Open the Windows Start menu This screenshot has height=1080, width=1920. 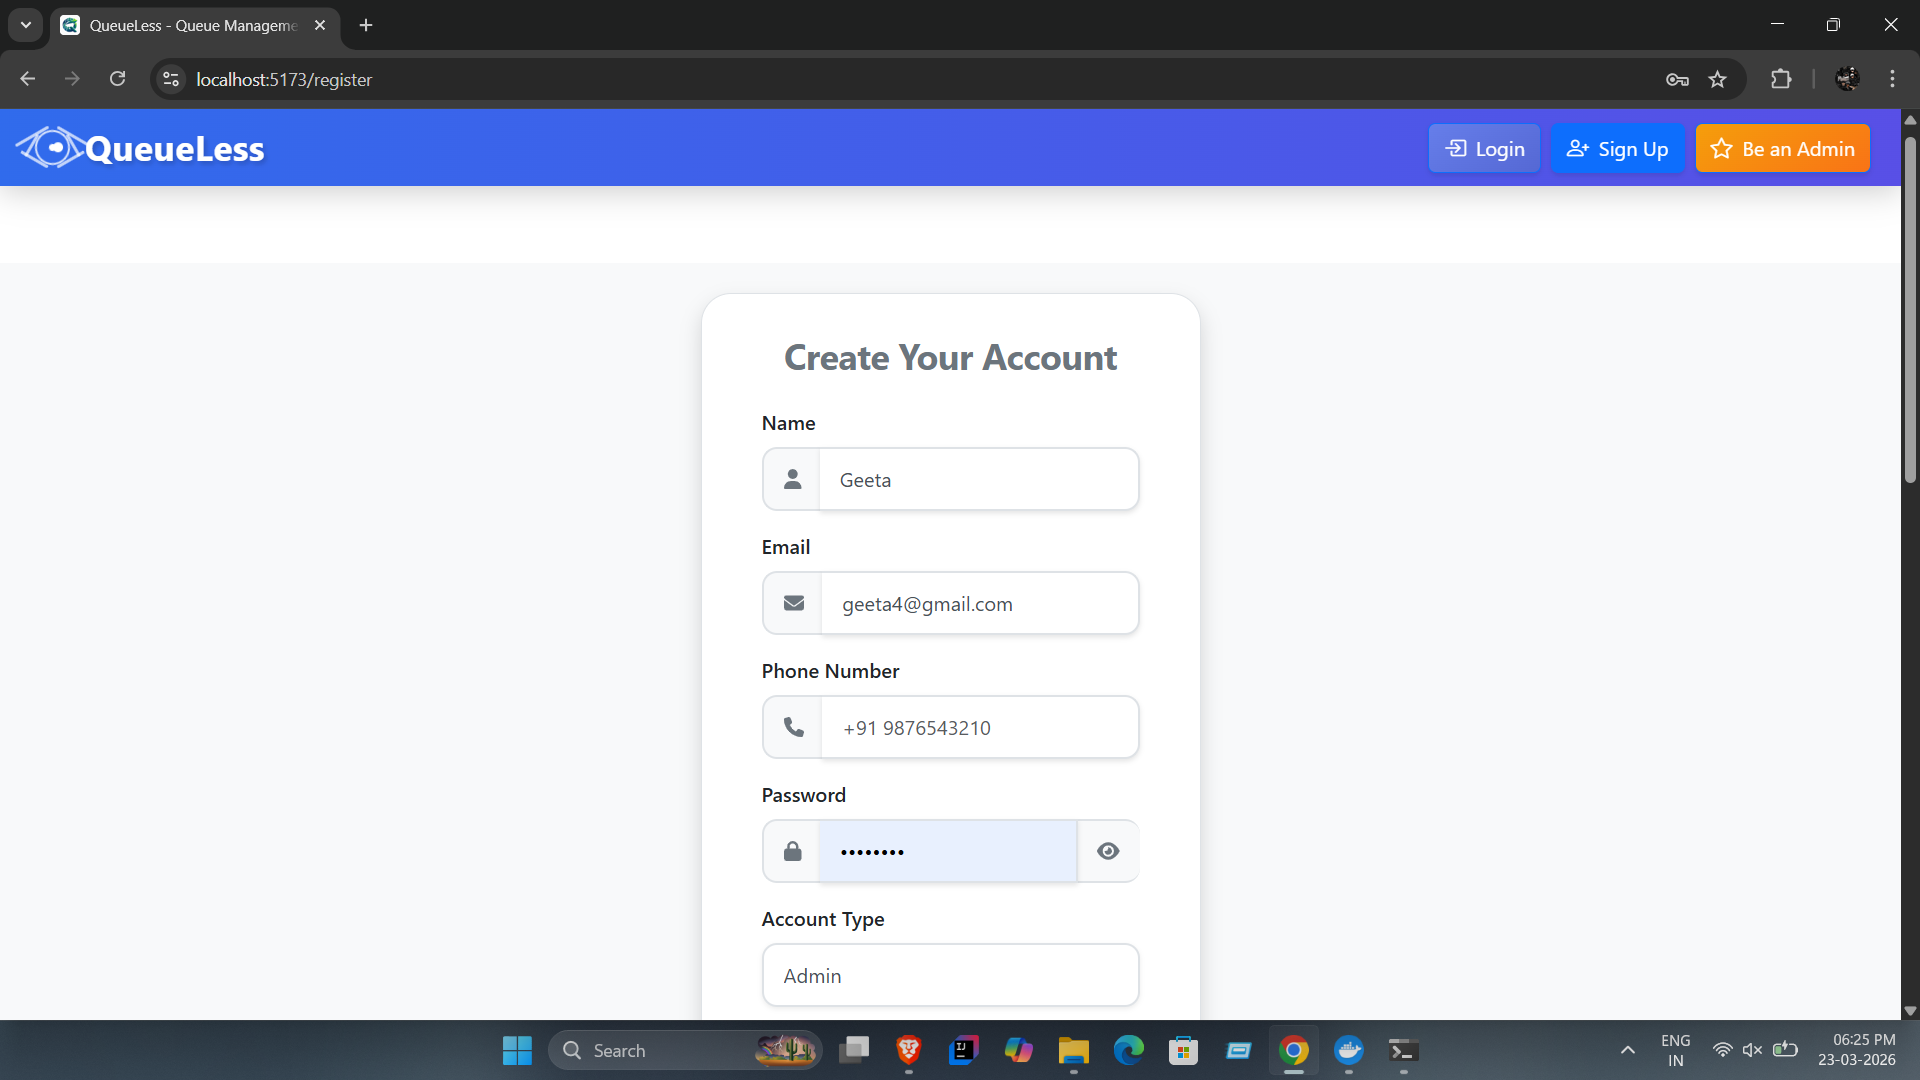click(x=517, y=1050)
